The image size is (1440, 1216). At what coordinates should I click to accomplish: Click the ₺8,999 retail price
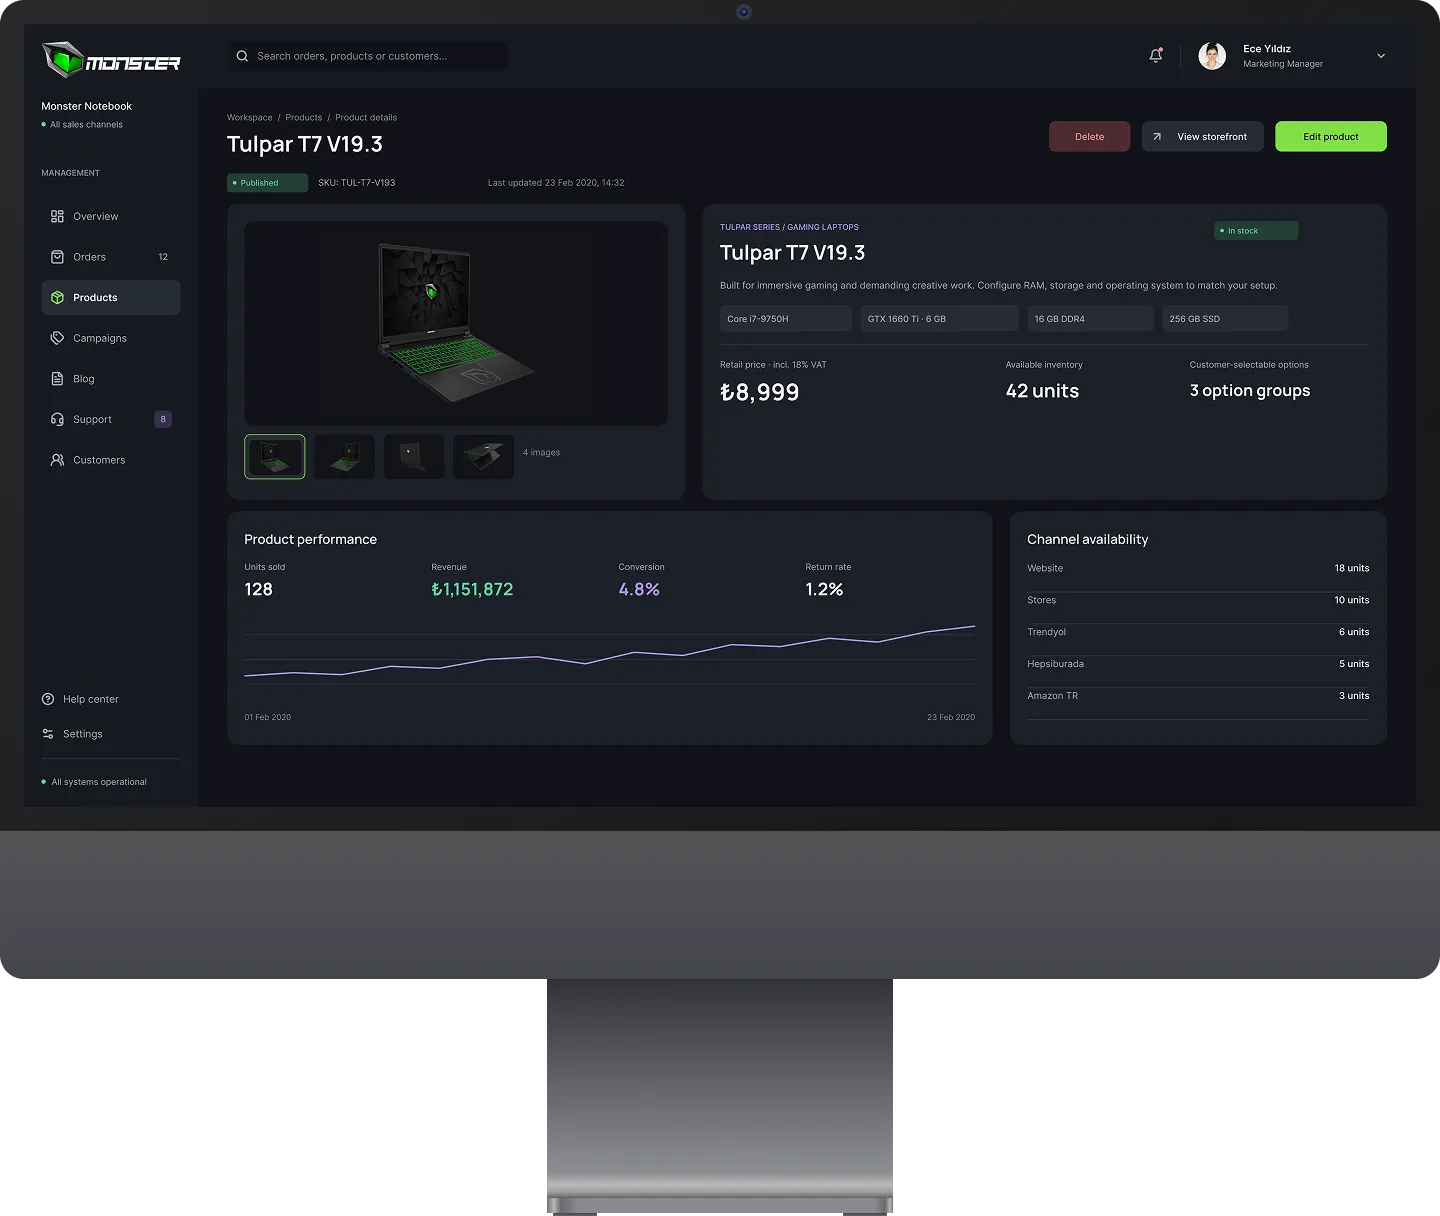coord(760,392)
